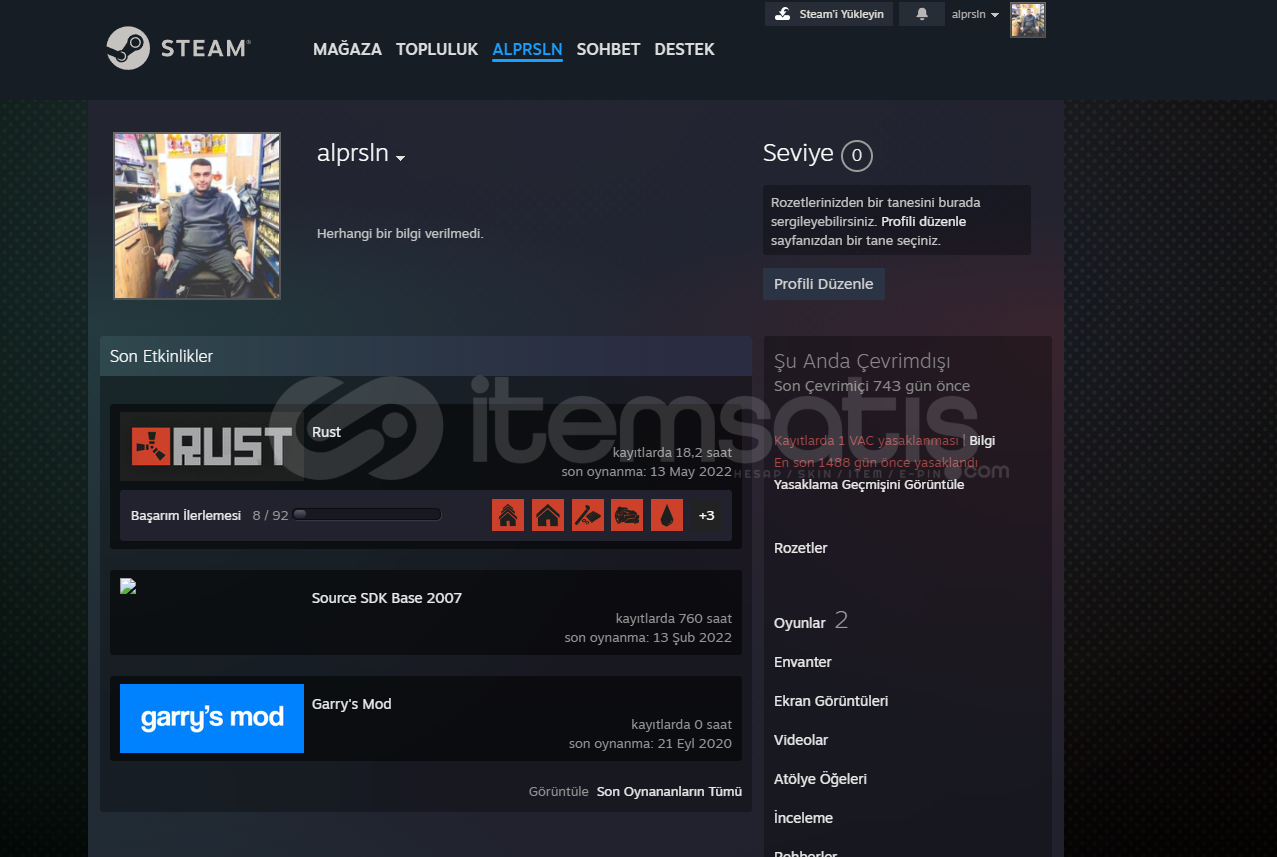Click the Seviye label
1277x857 pixels.
point(798,153)
